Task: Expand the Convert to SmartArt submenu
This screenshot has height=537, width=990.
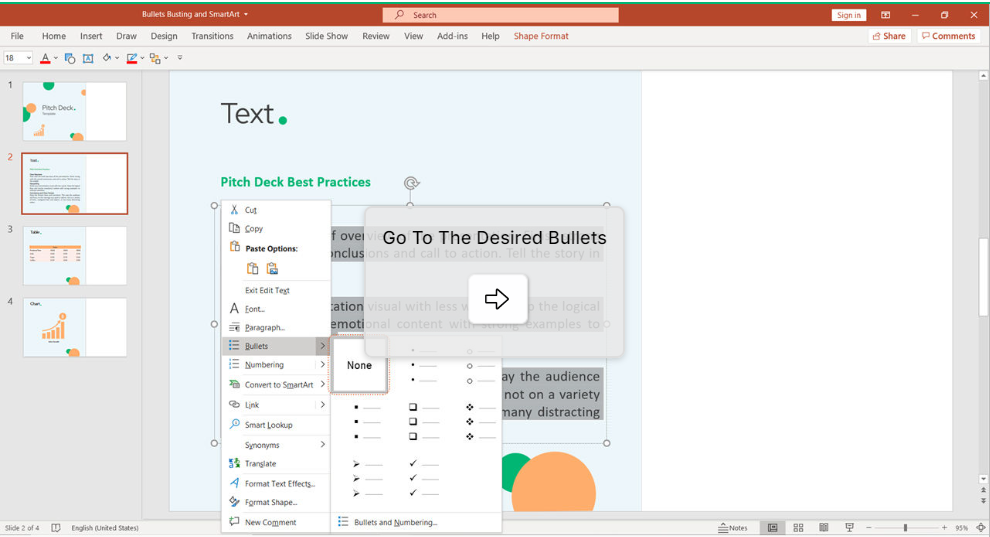Action: 323,384
